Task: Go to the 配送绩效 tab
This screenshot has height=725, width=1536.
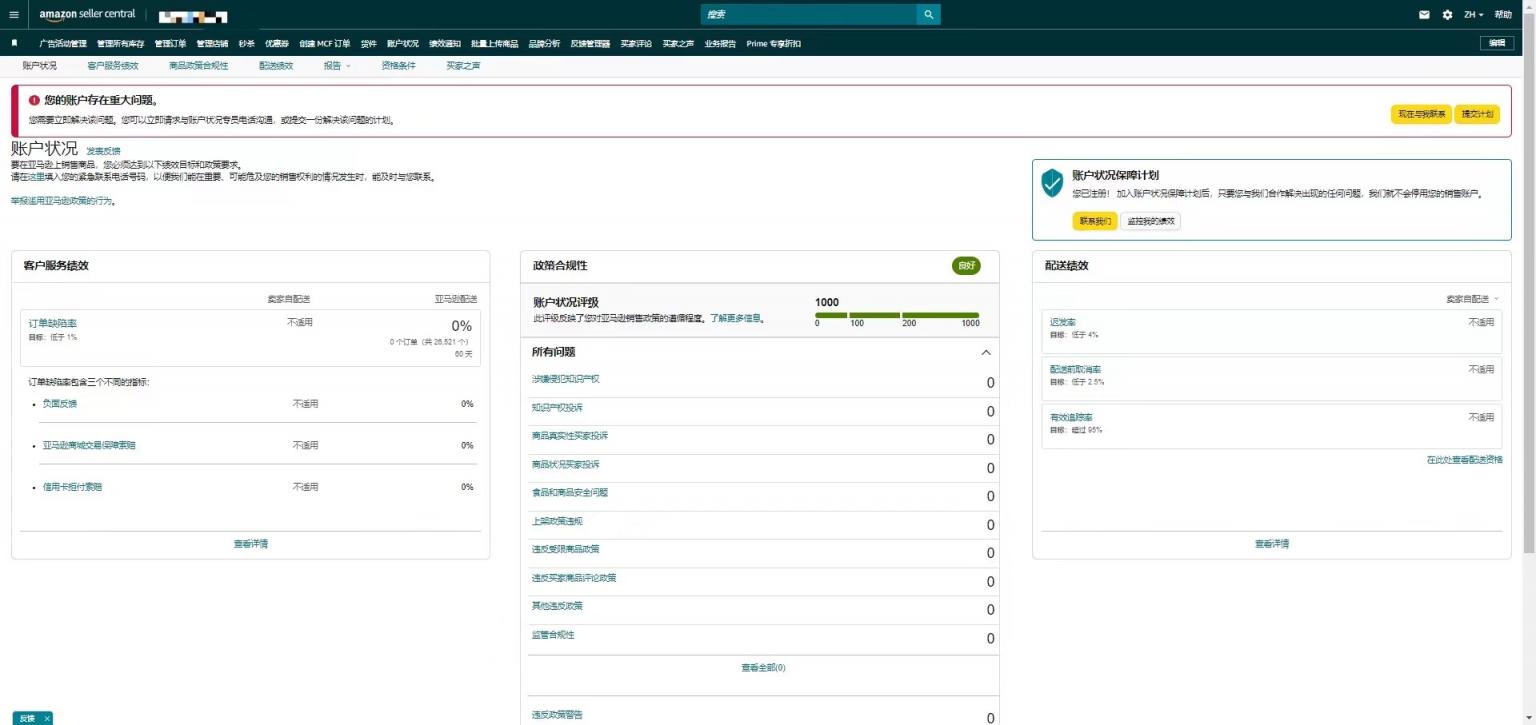Action: pos(276,66)
